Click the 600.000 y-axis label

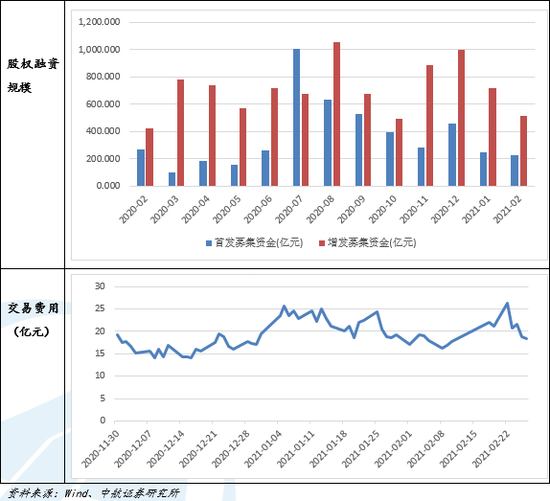pos(103,104)
